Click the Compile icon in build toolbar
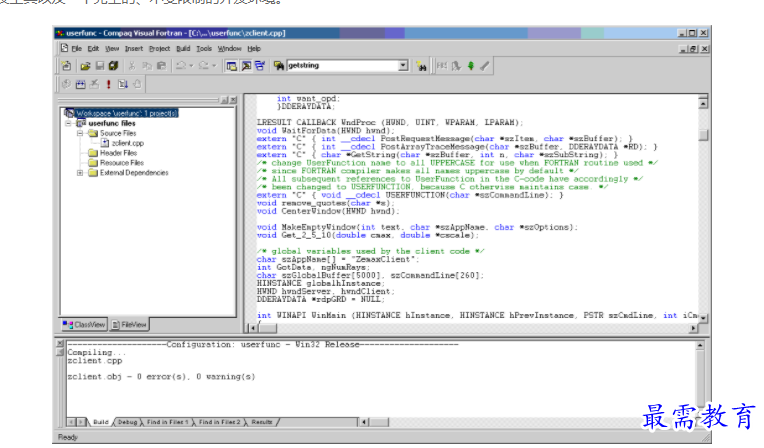 66,84
